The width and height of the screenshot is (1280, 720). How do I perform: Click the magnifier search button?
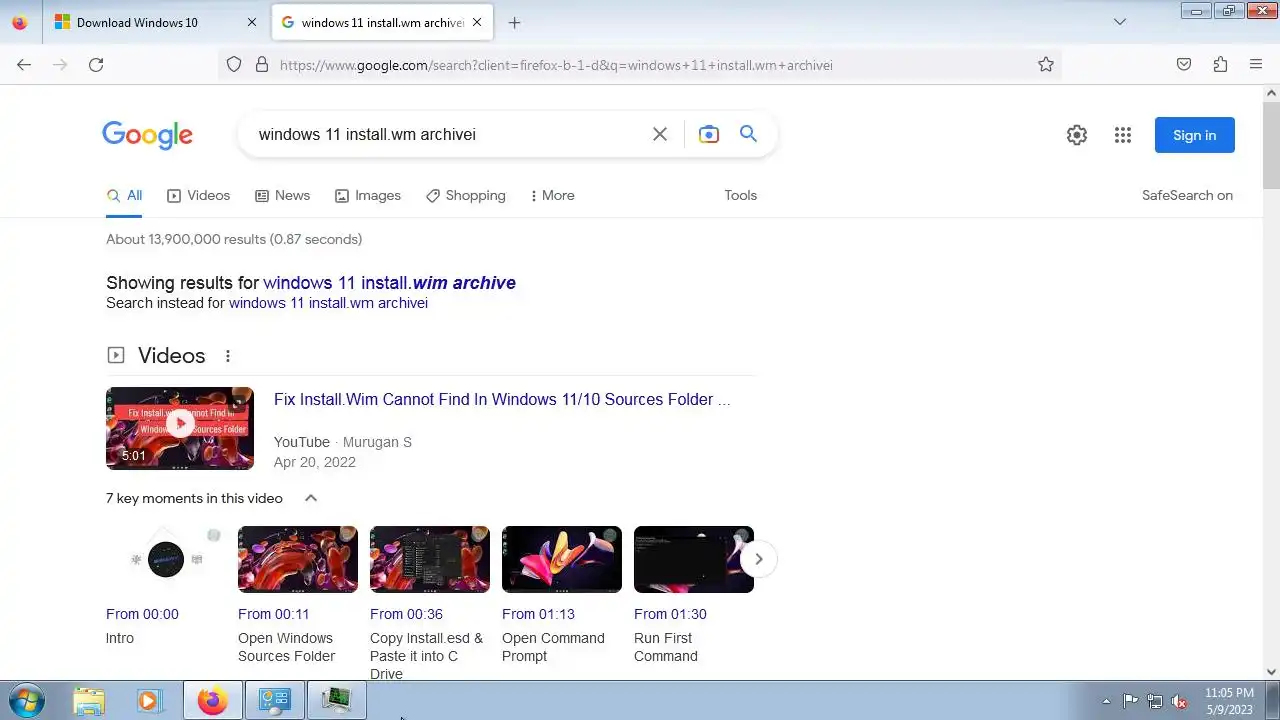click(x=748, y=134)
